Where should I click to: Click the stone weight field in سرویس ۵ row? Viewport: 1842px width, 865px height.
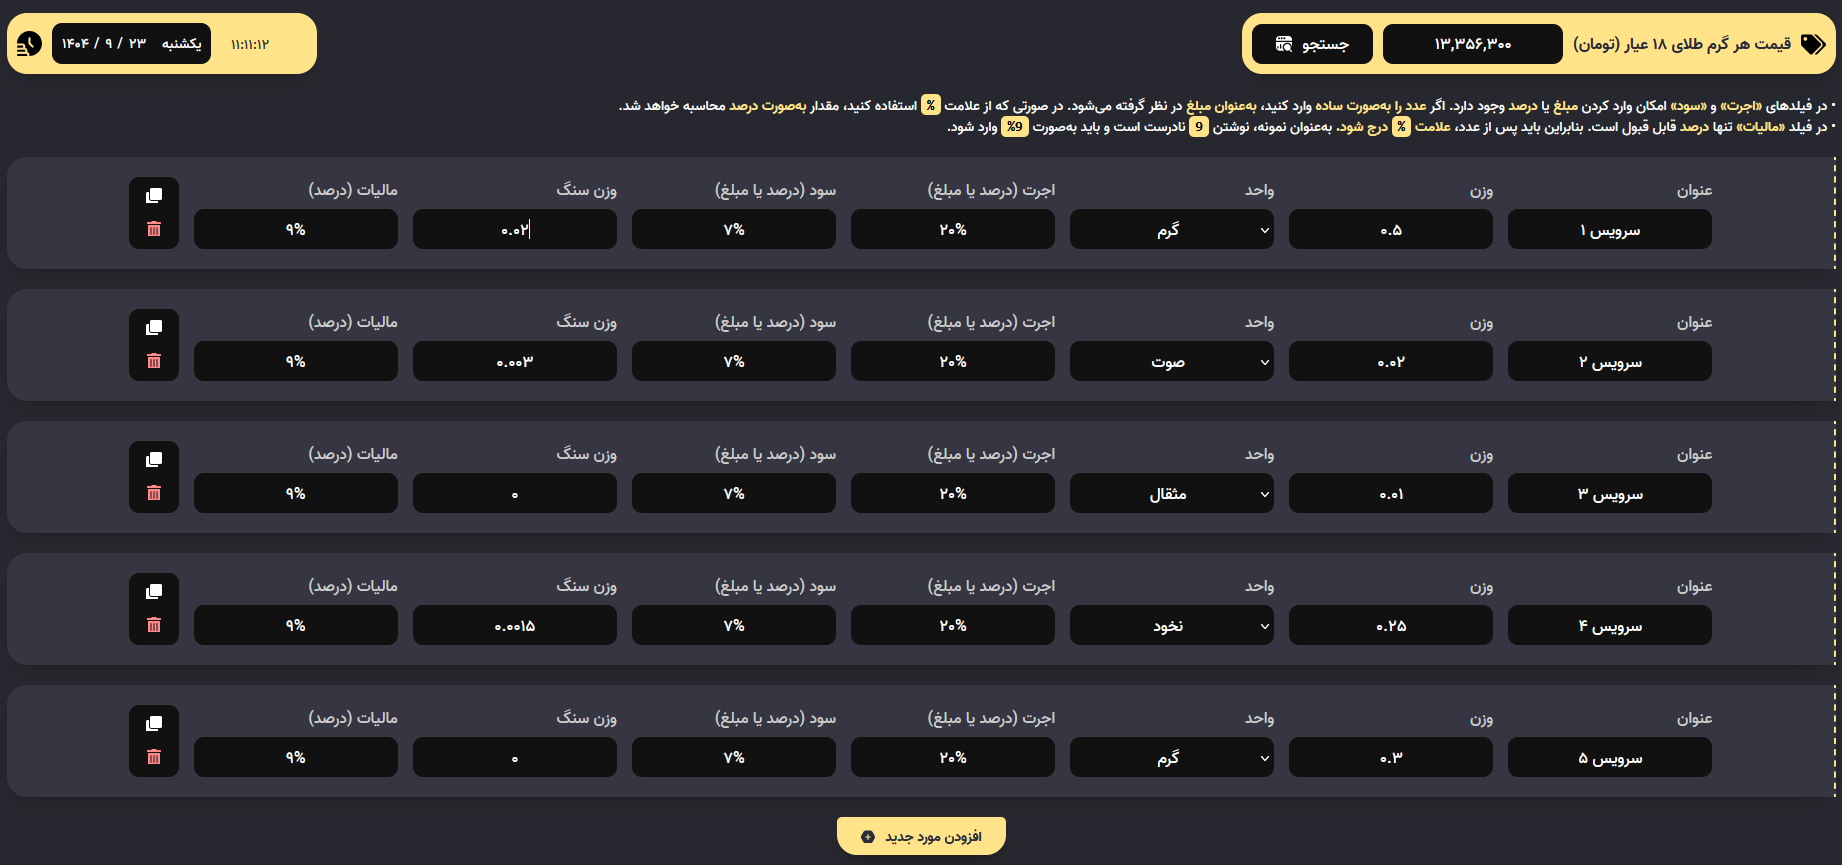(x=514, y=758)
